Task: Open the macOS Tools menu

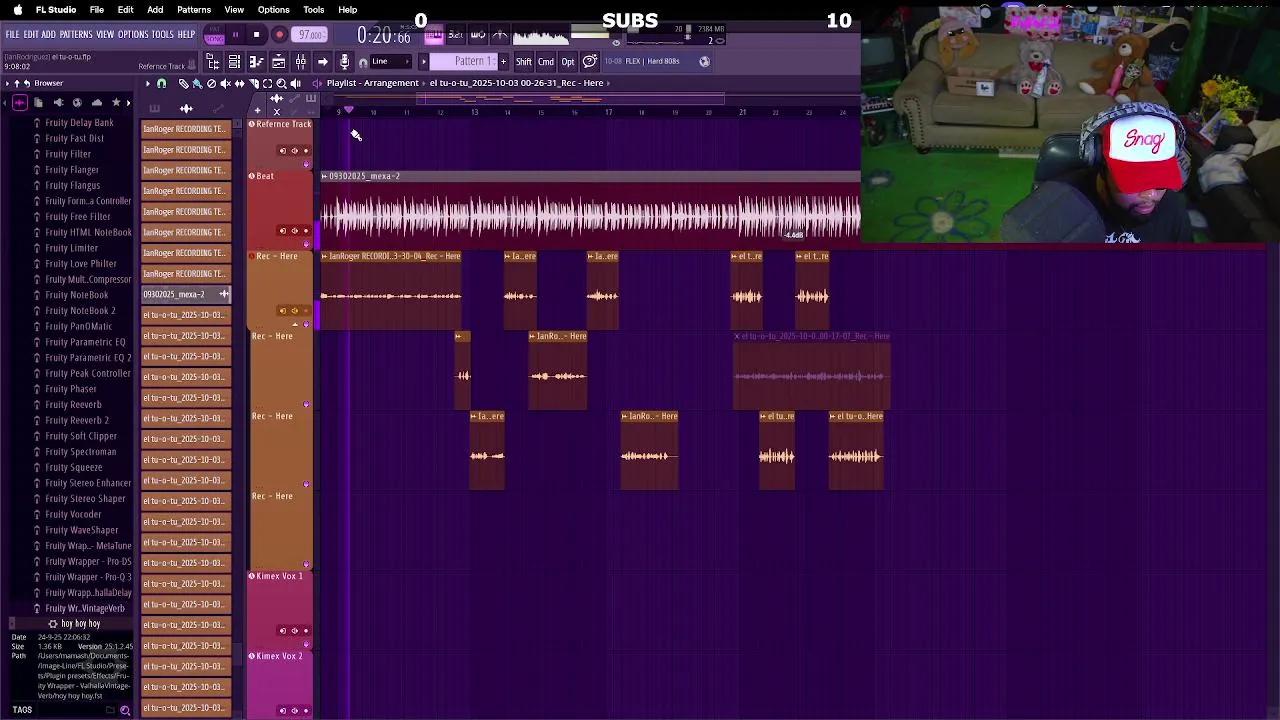Action: click(313, 10)
